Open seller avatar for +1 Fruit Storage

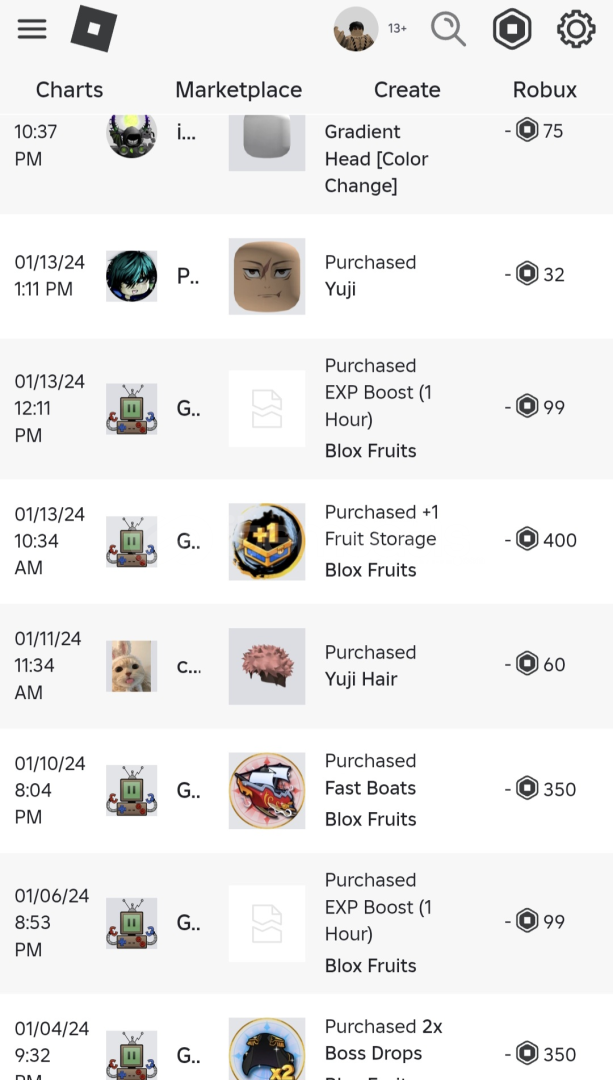[132, 541]
